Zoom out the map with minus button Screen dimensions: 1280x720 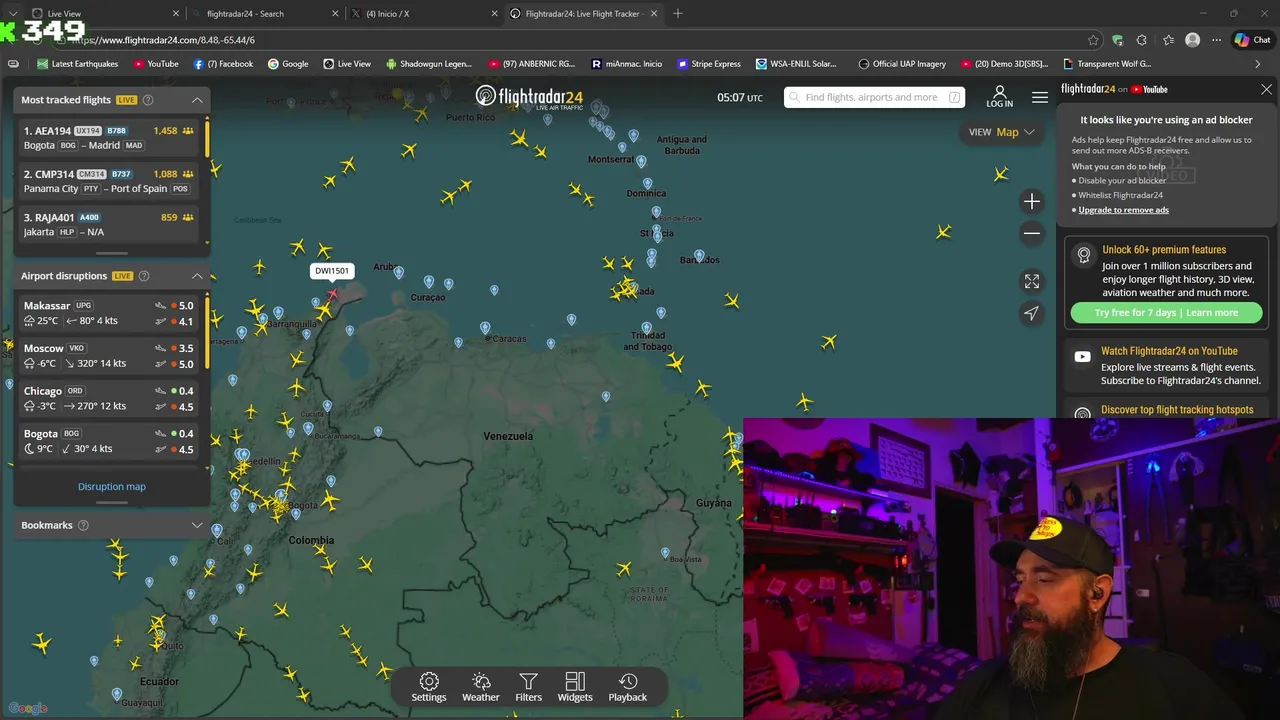click(1031, 233)
